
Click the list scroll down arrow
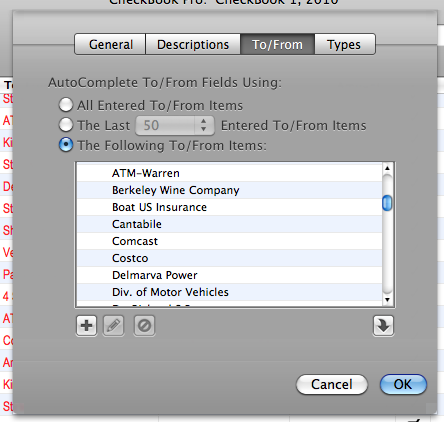pos(387,300)
